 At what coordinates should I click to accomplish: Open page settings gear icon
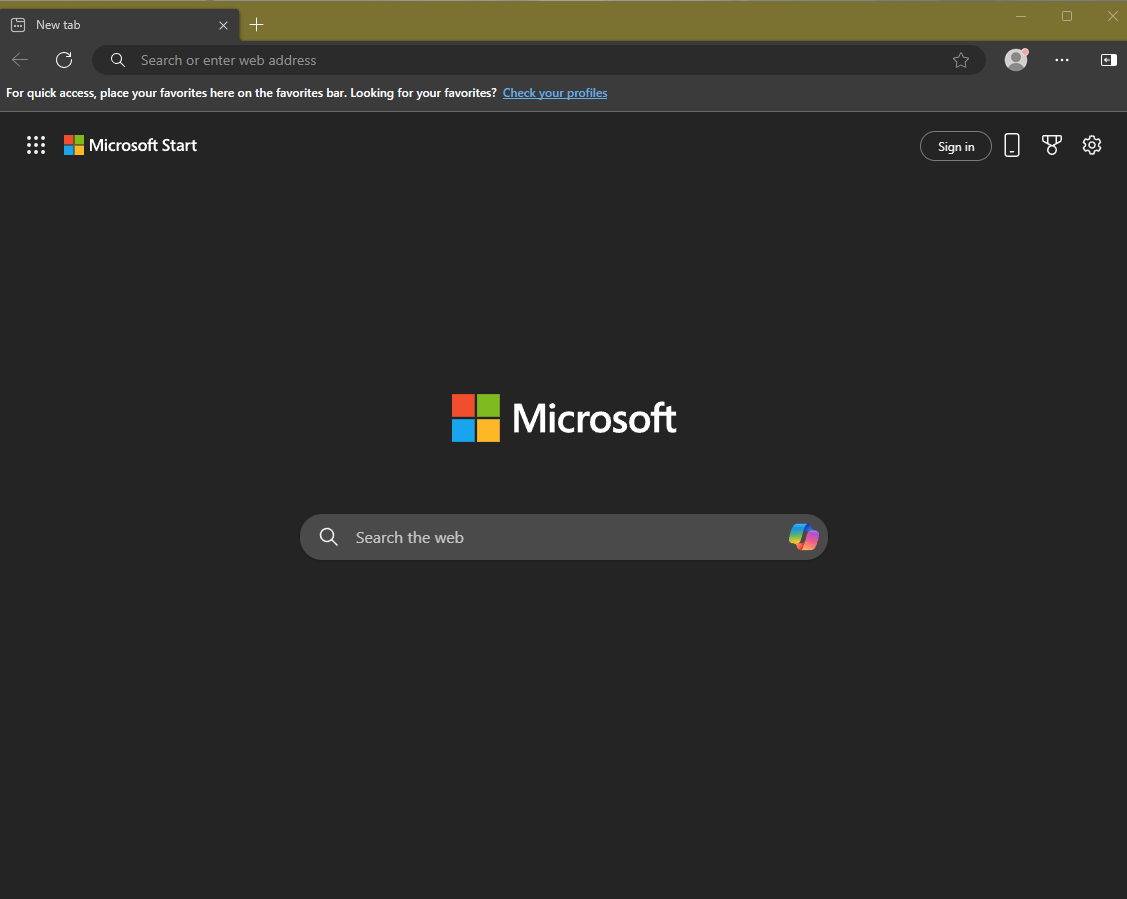(1092, 145)
